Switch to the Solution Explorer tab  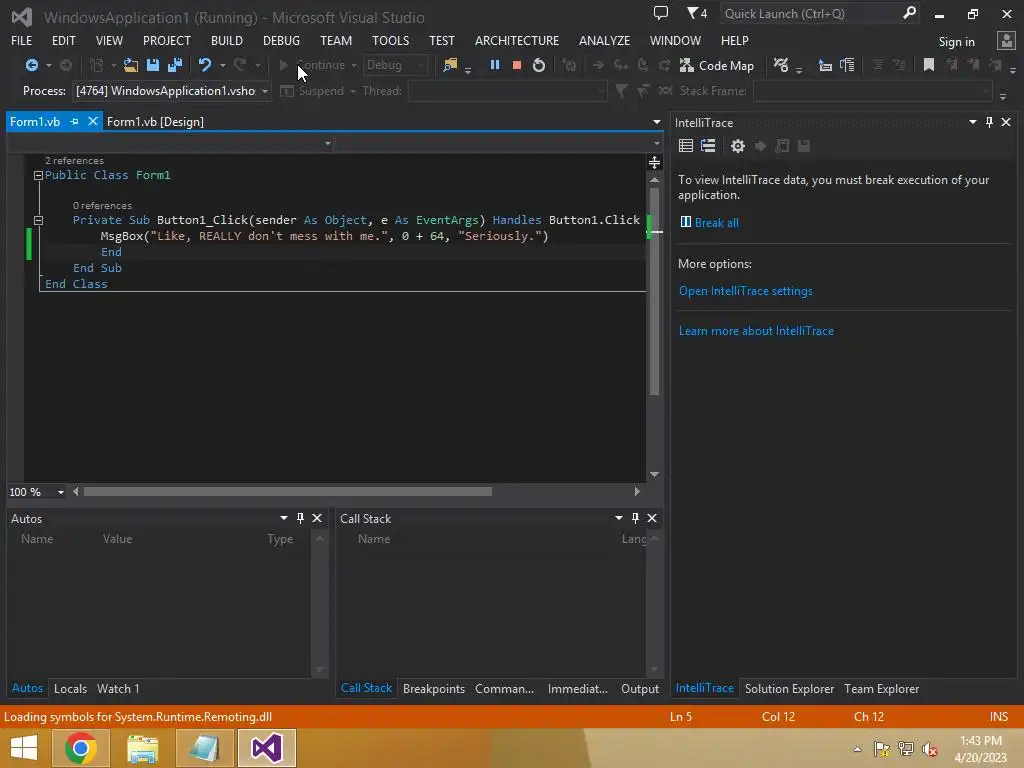[789, 688]
